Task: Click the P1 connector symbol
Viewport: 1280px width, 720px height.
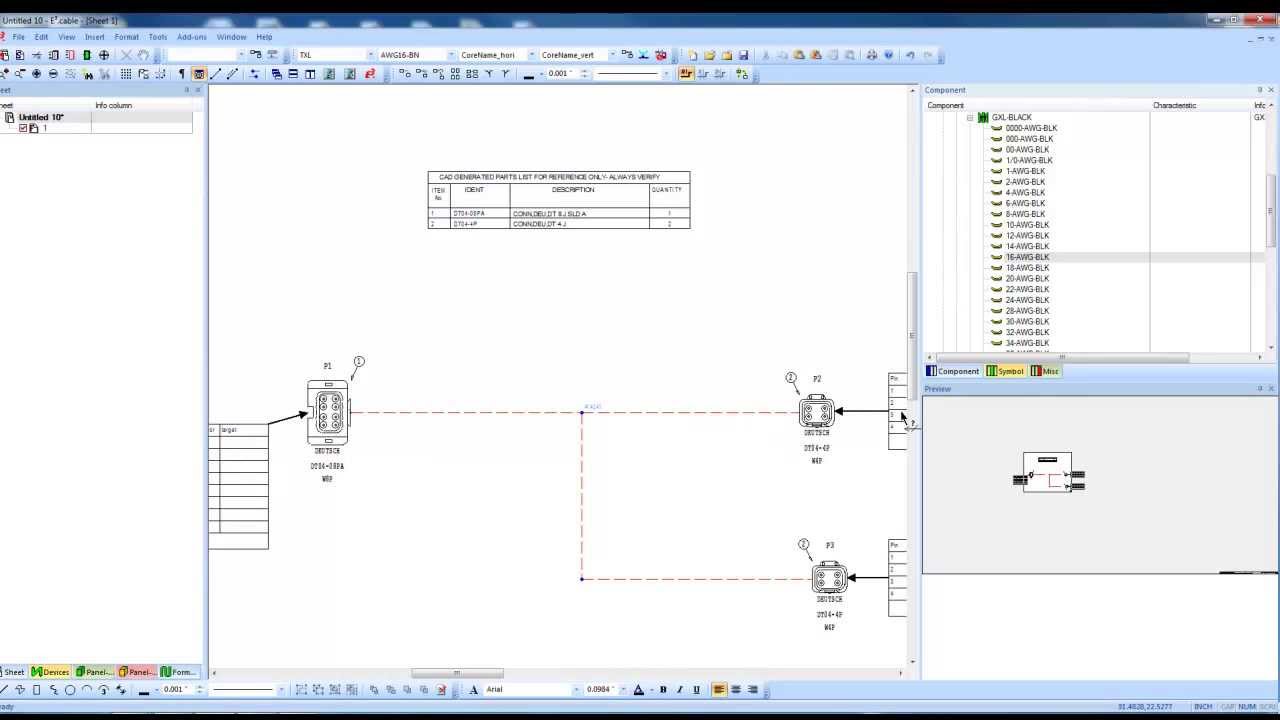Action: click(x=328, y=412)
